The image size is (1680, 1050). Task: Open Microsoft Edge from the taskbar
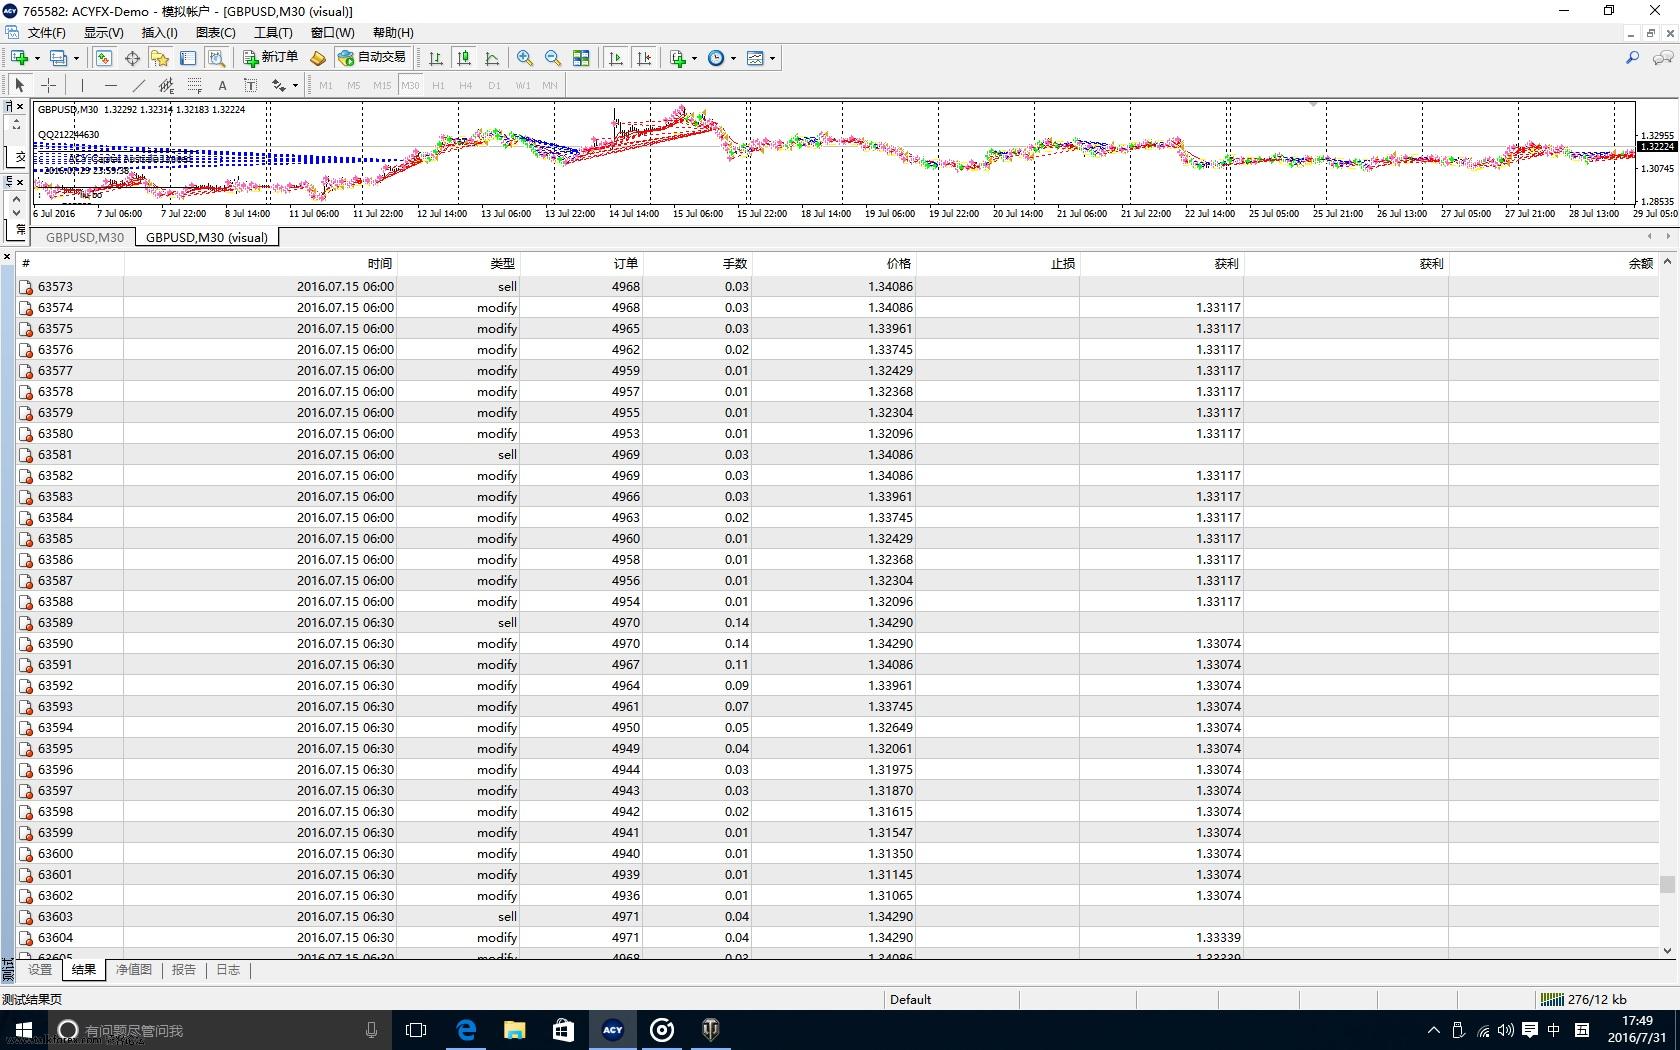pos(466,1030)
